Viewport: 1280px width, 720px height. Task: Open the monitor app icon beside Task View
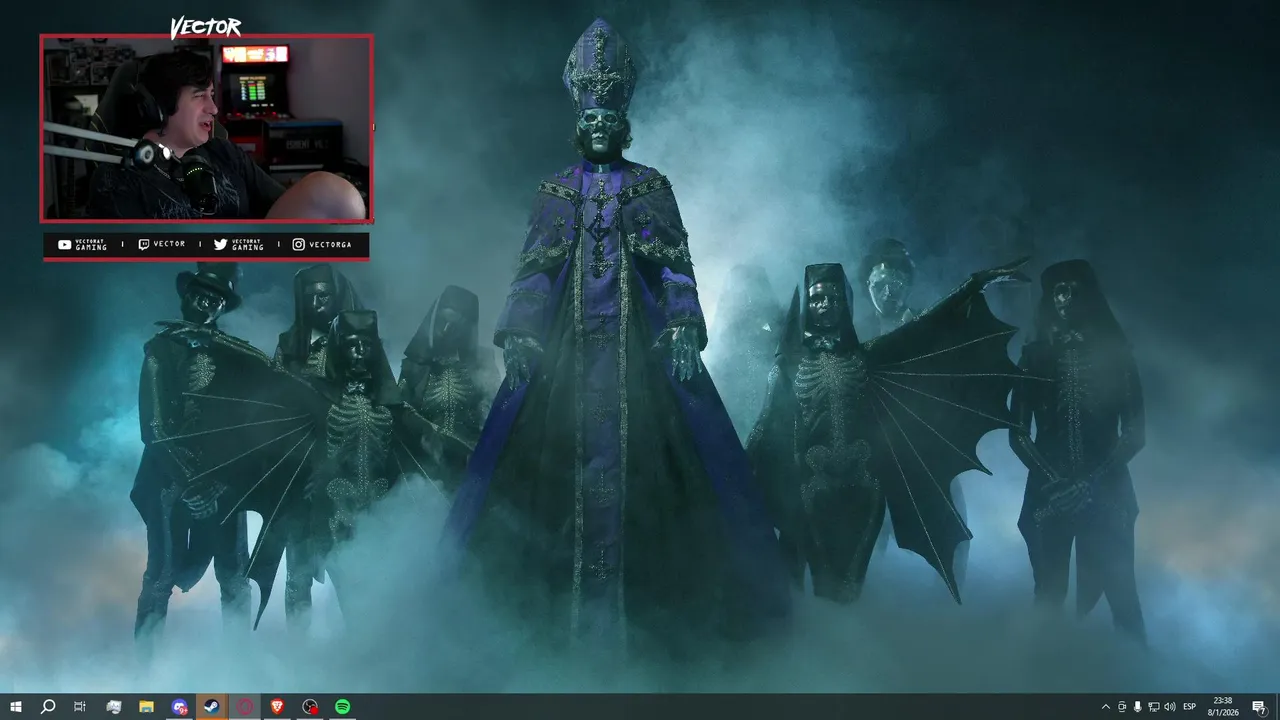pos(113,706)
